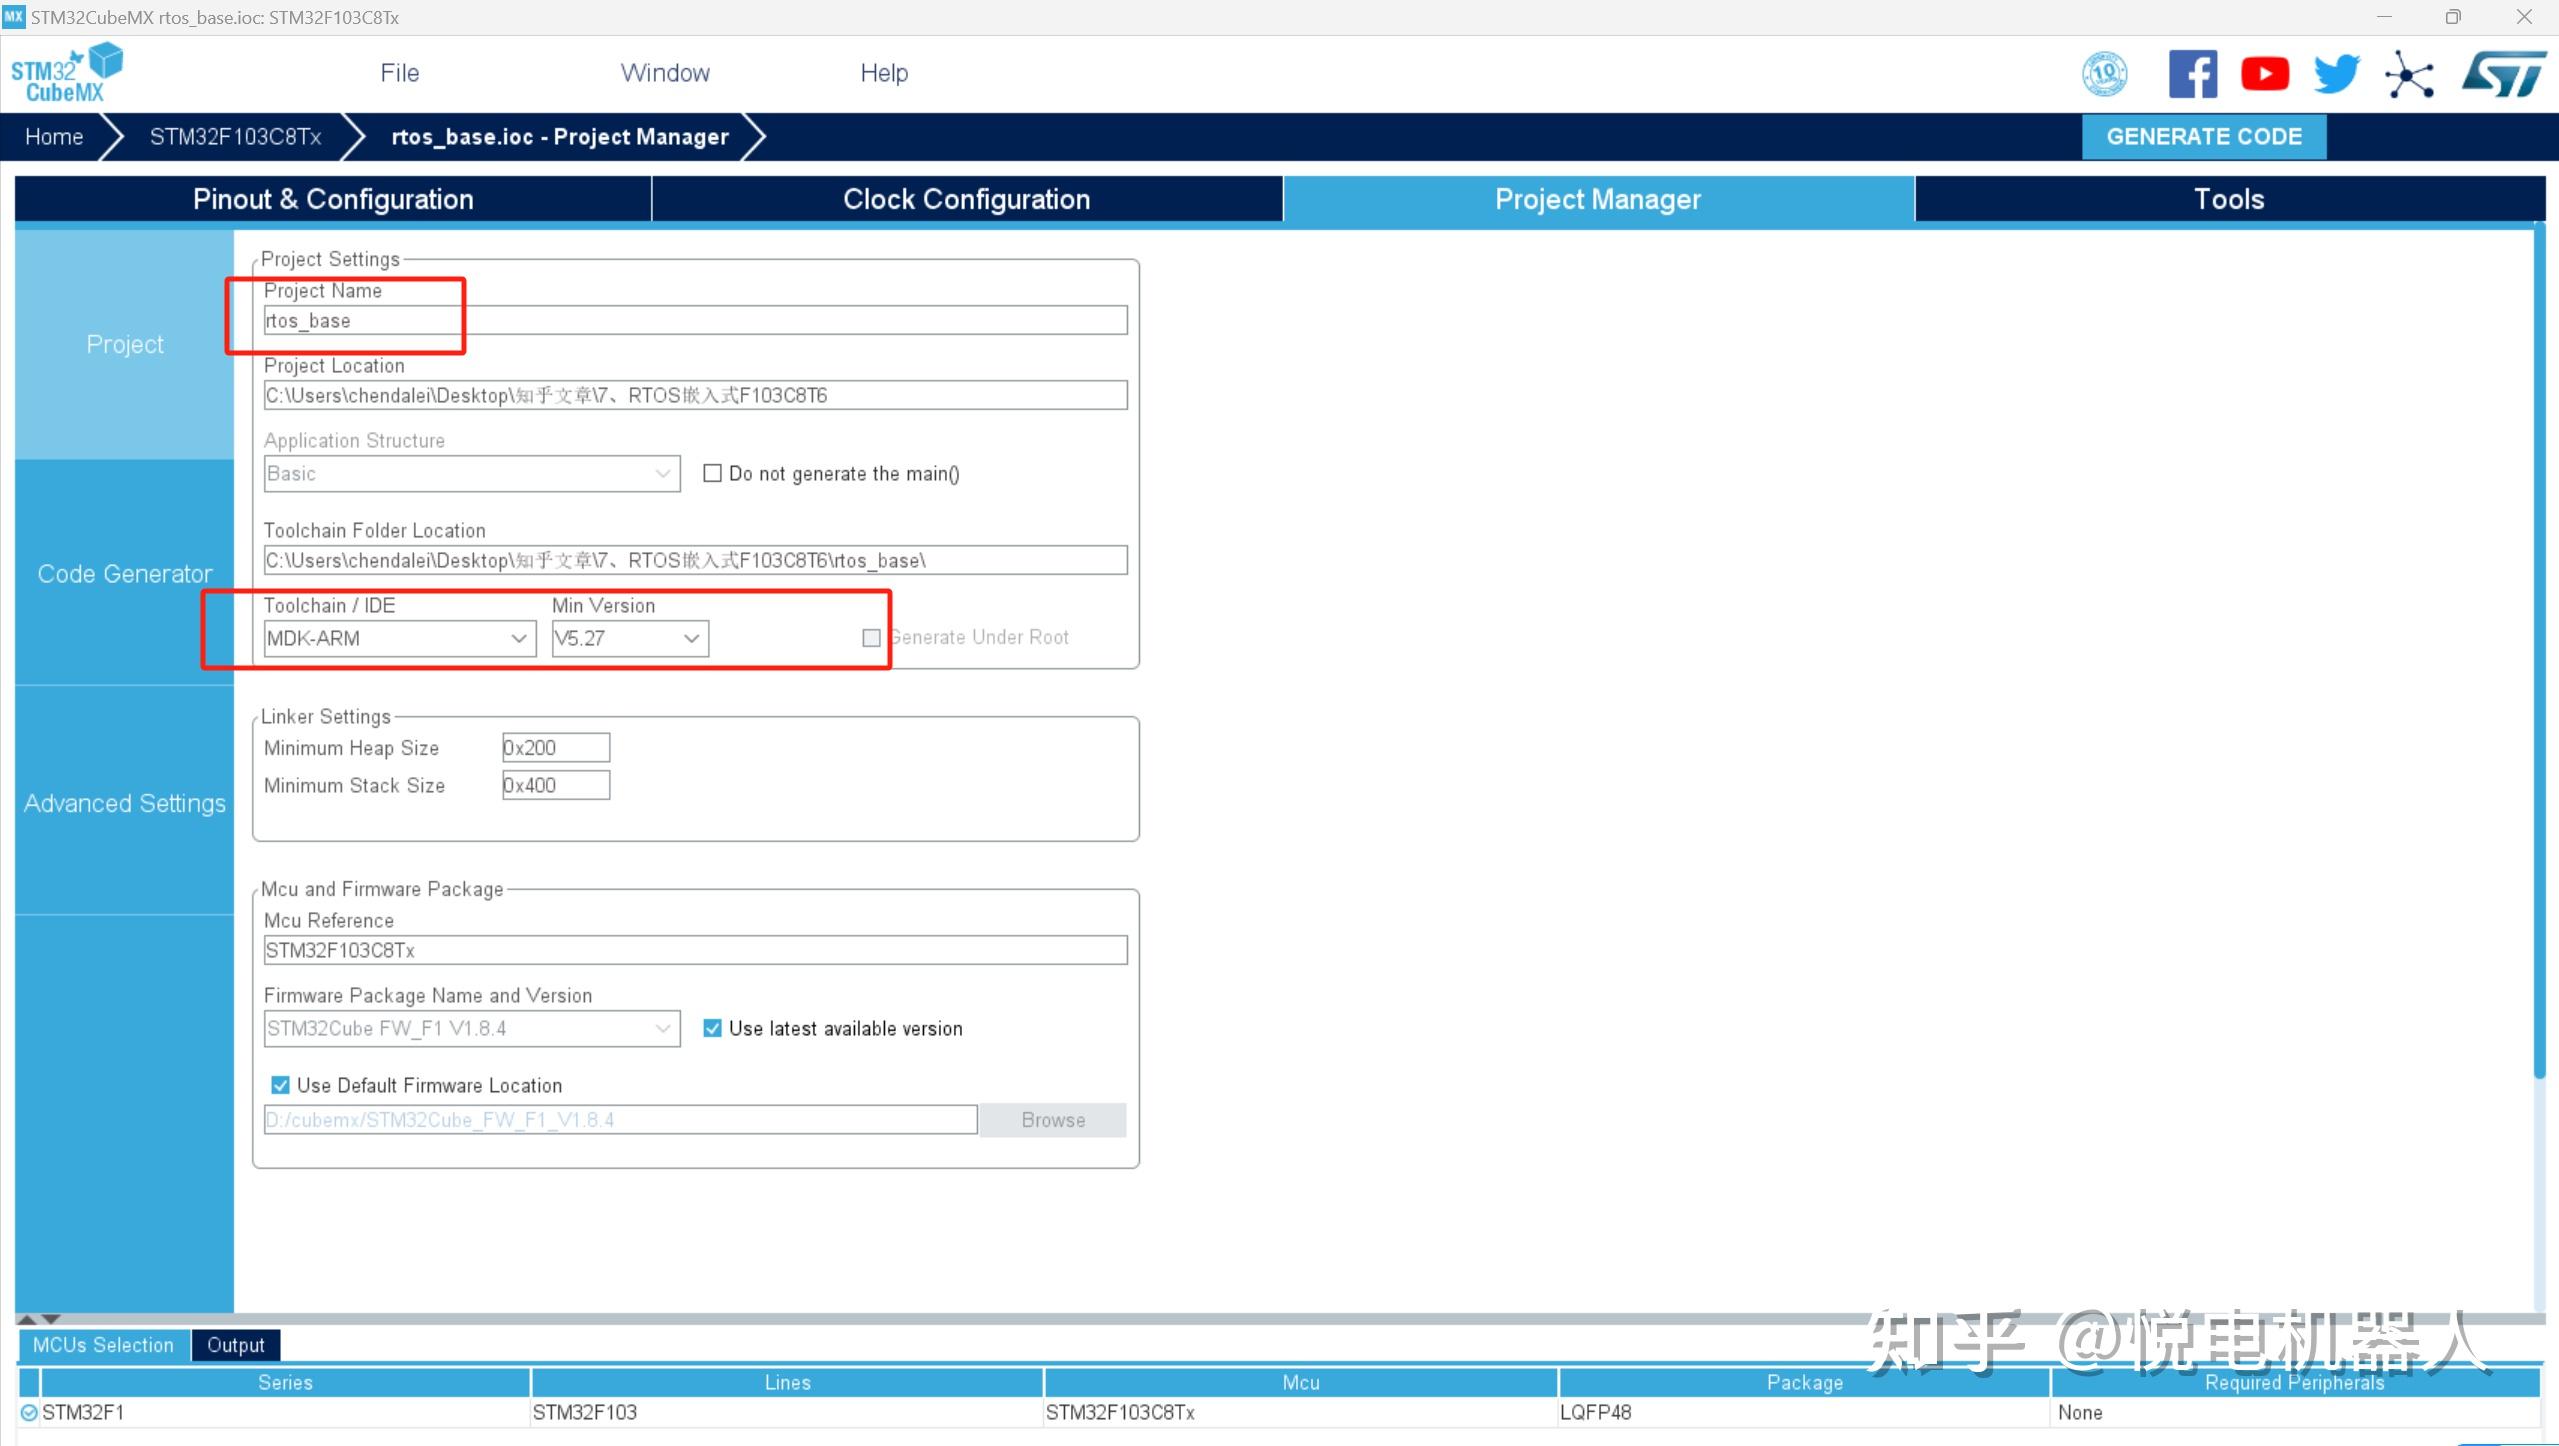The height and width of the screenshot is (1446, 2559).
Task: Uncheck 'Use latest available version'
Action: (x=712, y=1028)
